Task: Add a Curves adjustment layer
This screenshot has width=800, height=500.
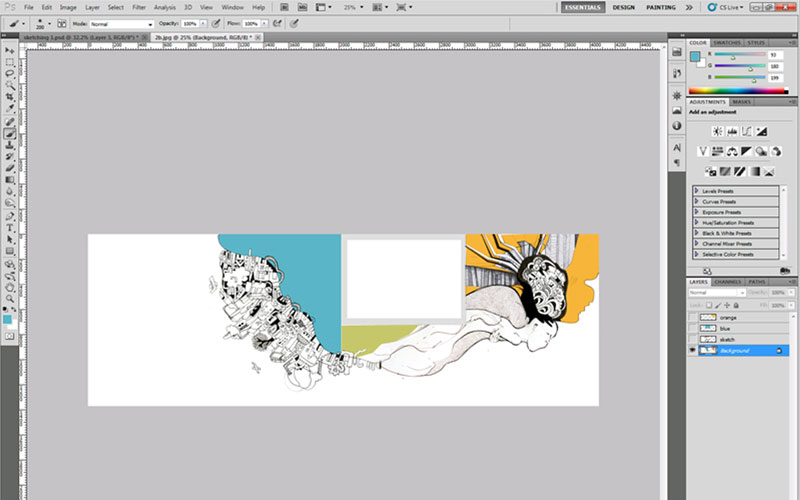Action: tap(746, 132)
